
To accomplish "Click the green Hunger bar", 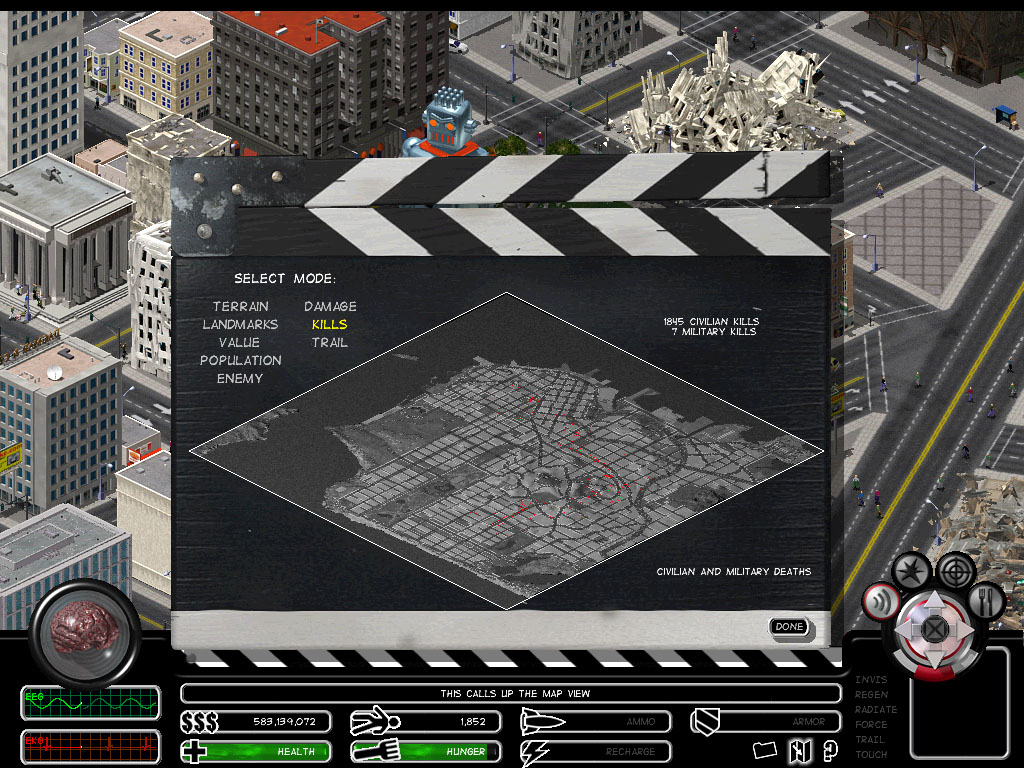I will 448,752.
